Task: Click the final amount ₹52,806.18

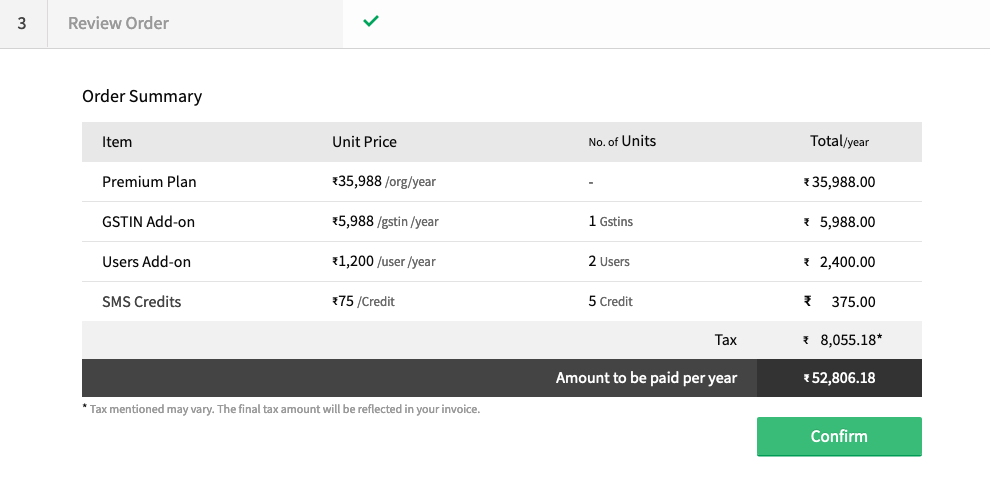Action: tap(840, 378)
